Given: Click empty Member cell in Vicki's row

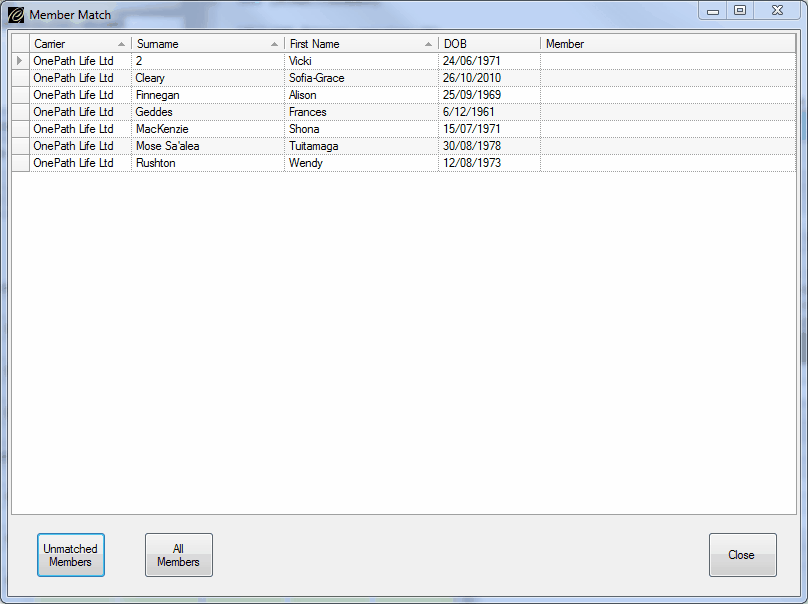Looking at the screenshot, I should [x=668, y=61].
